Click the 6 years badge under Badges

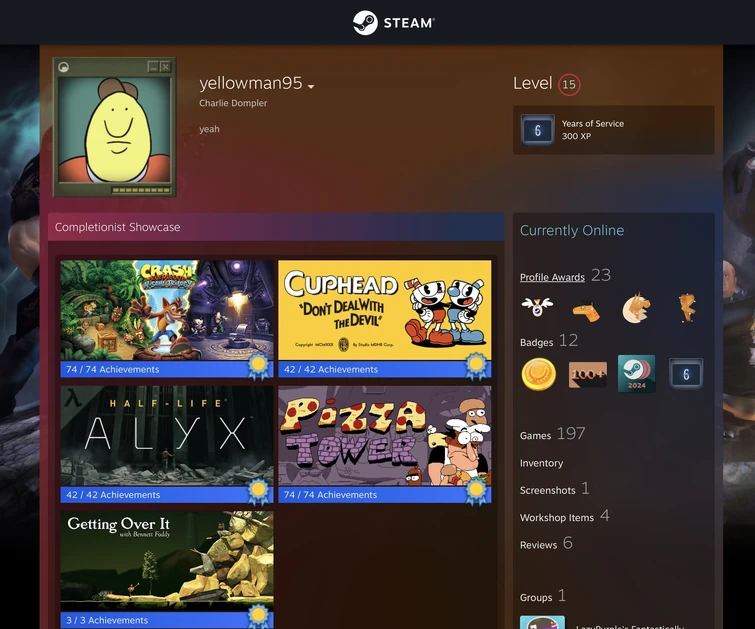coord(686,374)
